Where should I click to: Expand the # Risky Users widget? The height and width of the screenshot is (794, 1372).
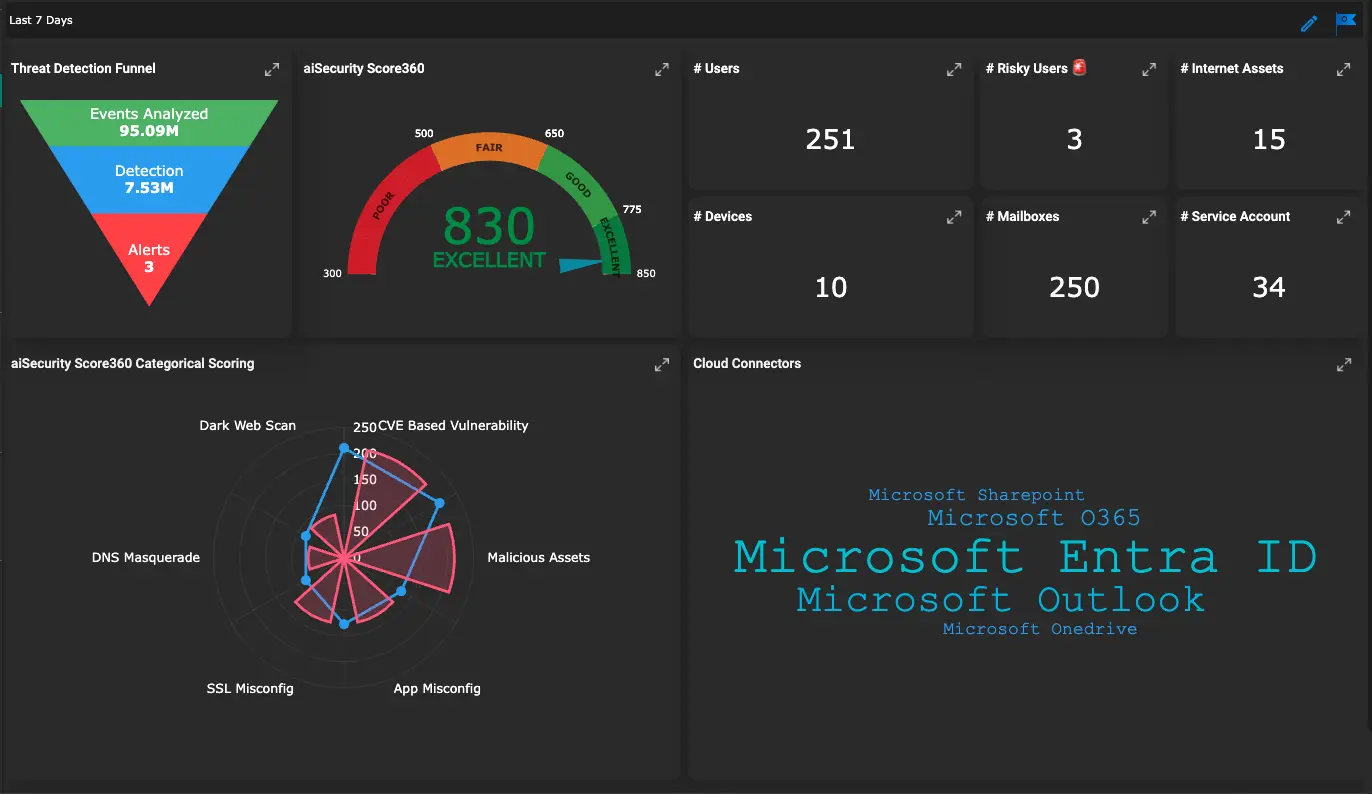click(1149, 69)
